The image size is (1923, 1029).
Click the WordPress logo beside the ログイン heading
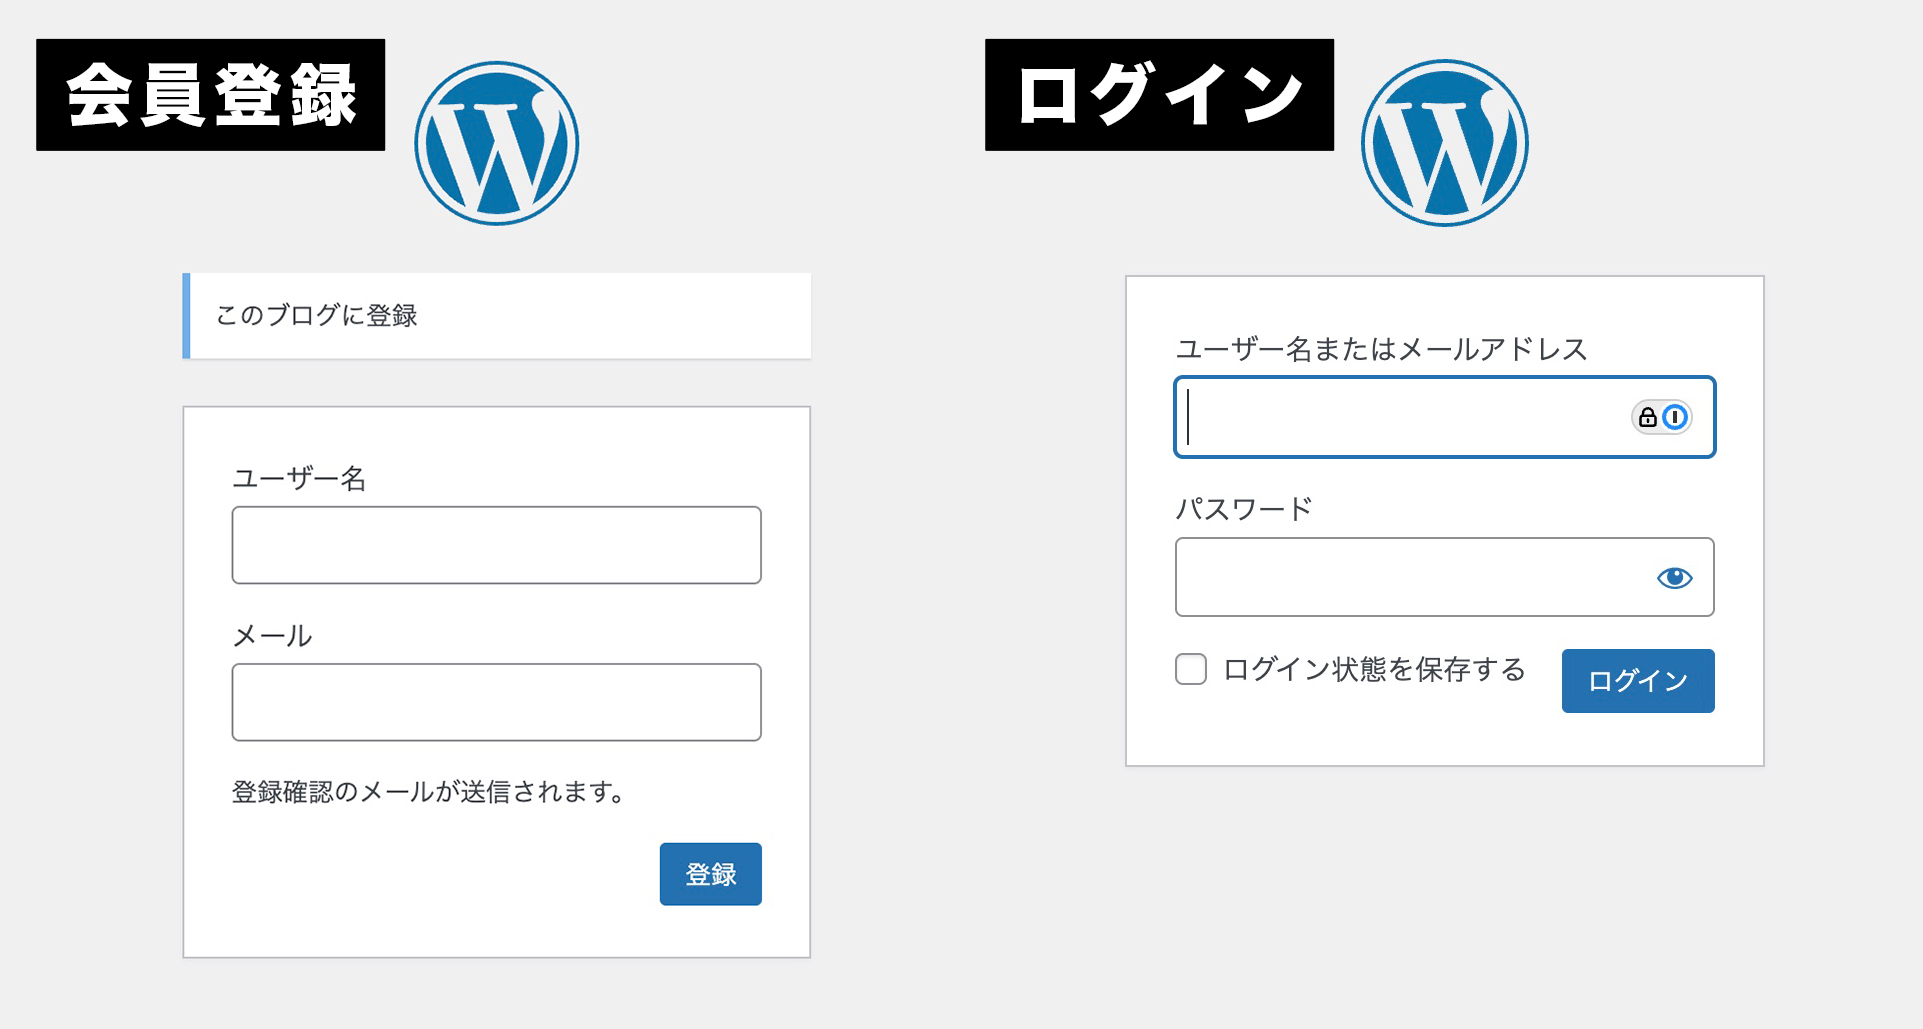pyautogui.click(x=1444, y=143)
